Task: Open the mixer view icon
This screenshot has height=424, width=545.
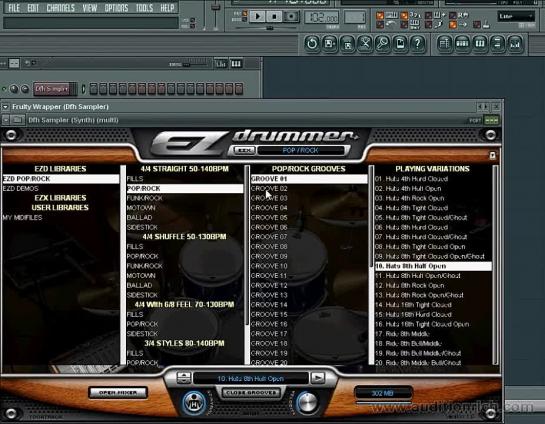Action: tap(515, 44)
